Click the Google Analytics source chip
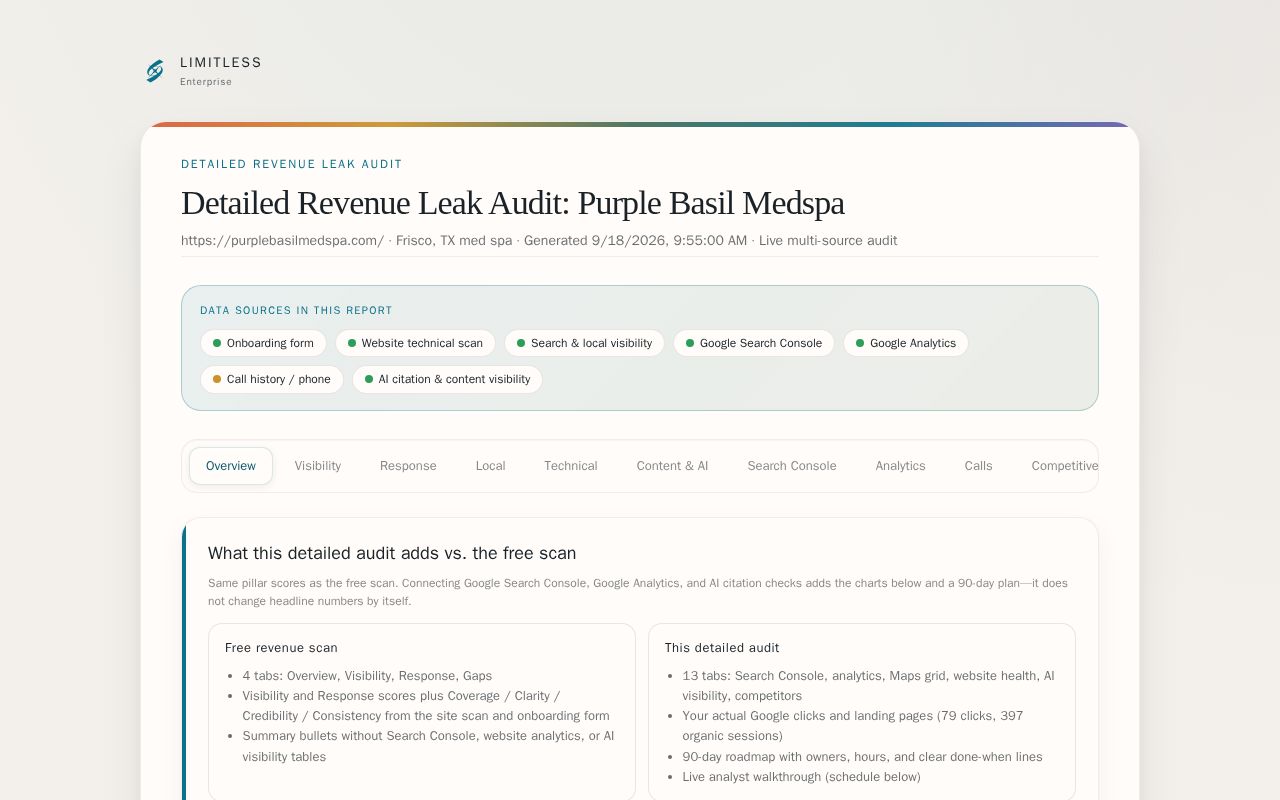This screenshot has height=800, width=1280. [906, 343]
